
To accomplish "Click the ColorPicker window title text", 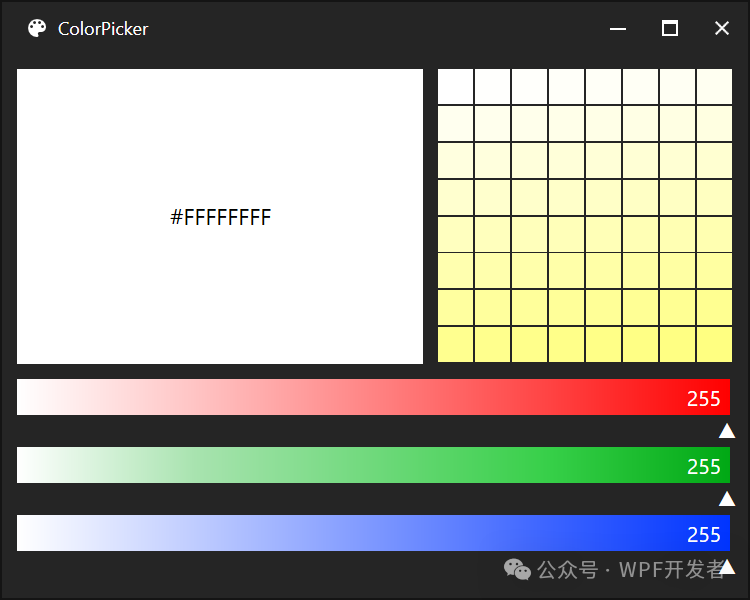I will pyautogui.click(x=103, y=29).
